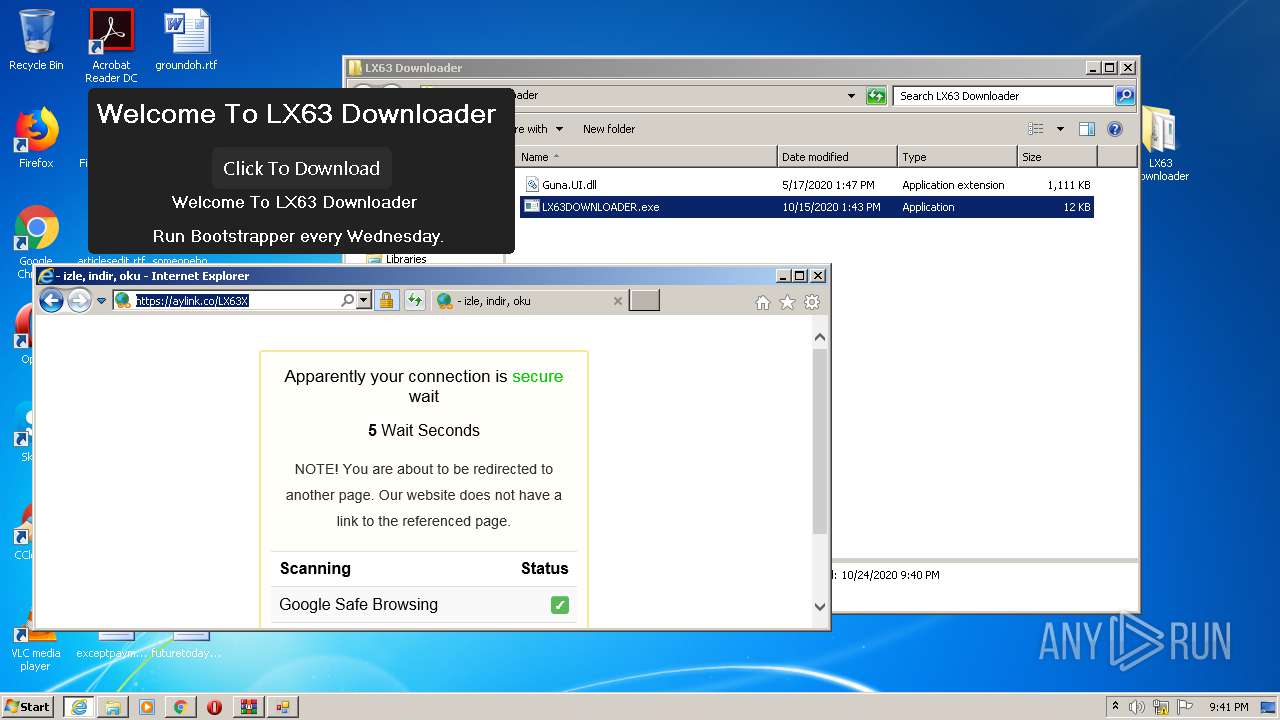Click the IE vertical scrollbar thumb
The height and width of the screenshot is (720, 1280).
tap(820, 441)
